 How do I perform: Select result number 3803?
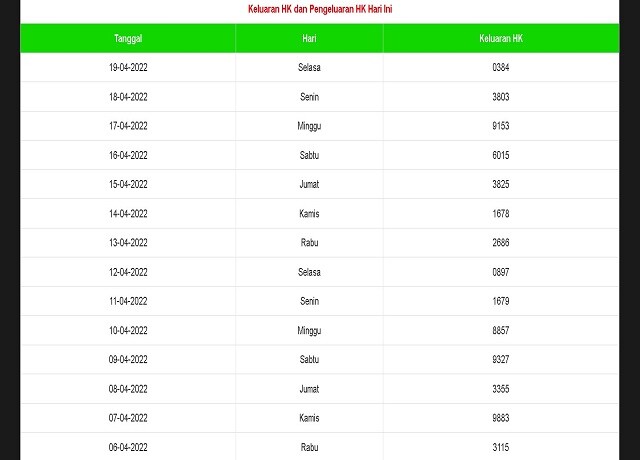click(501, 96)
